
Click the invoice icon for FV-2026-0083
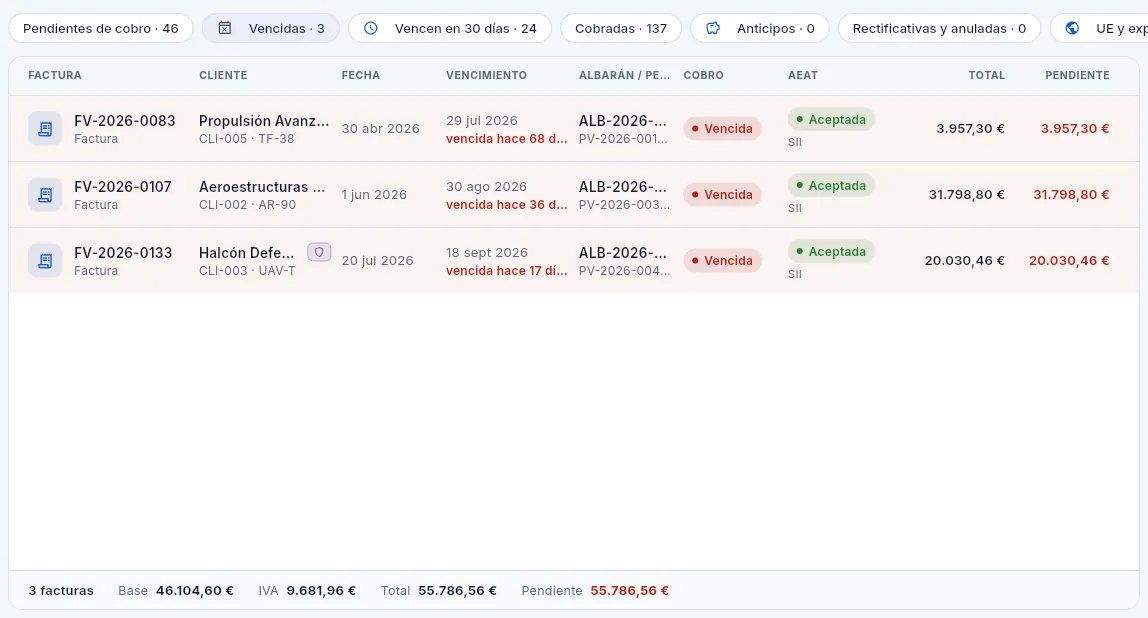[x=45, y=129]
